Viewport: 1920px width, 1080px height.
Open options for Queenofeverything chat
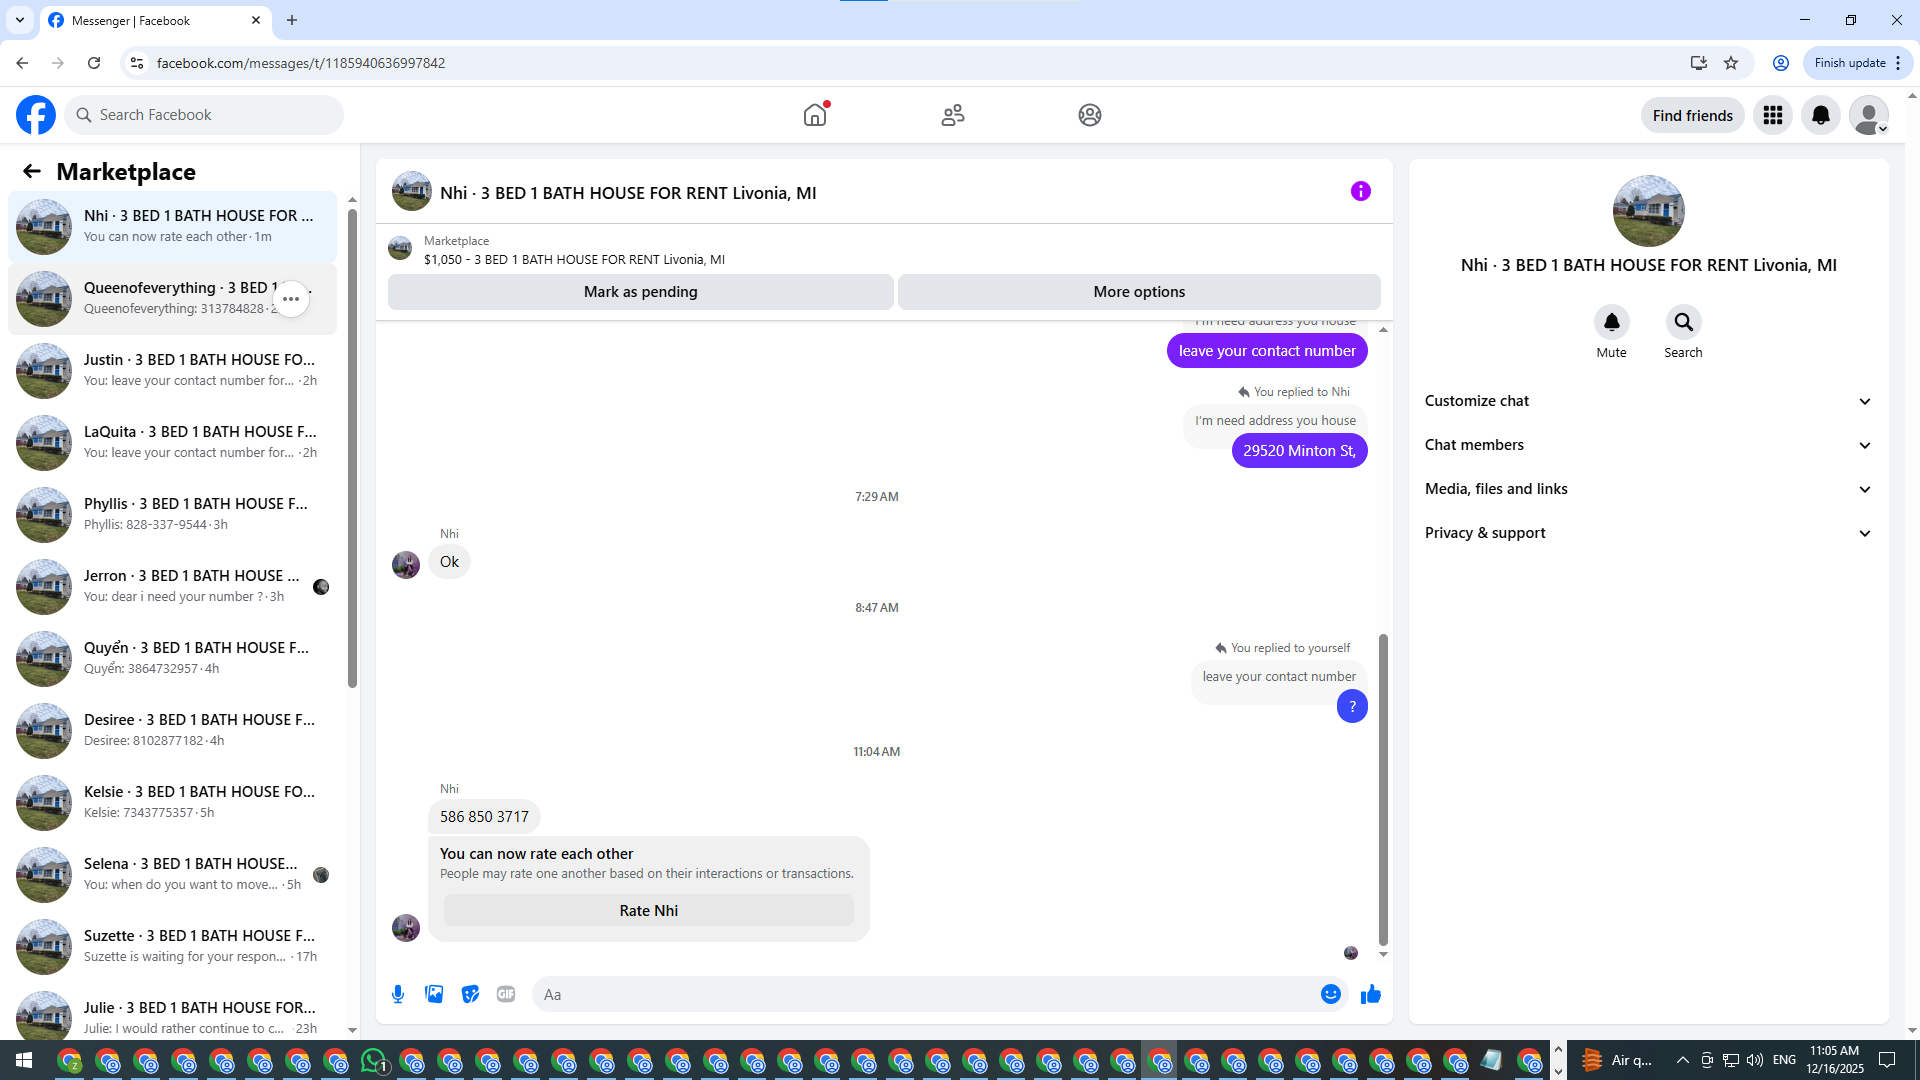[291, 299]
